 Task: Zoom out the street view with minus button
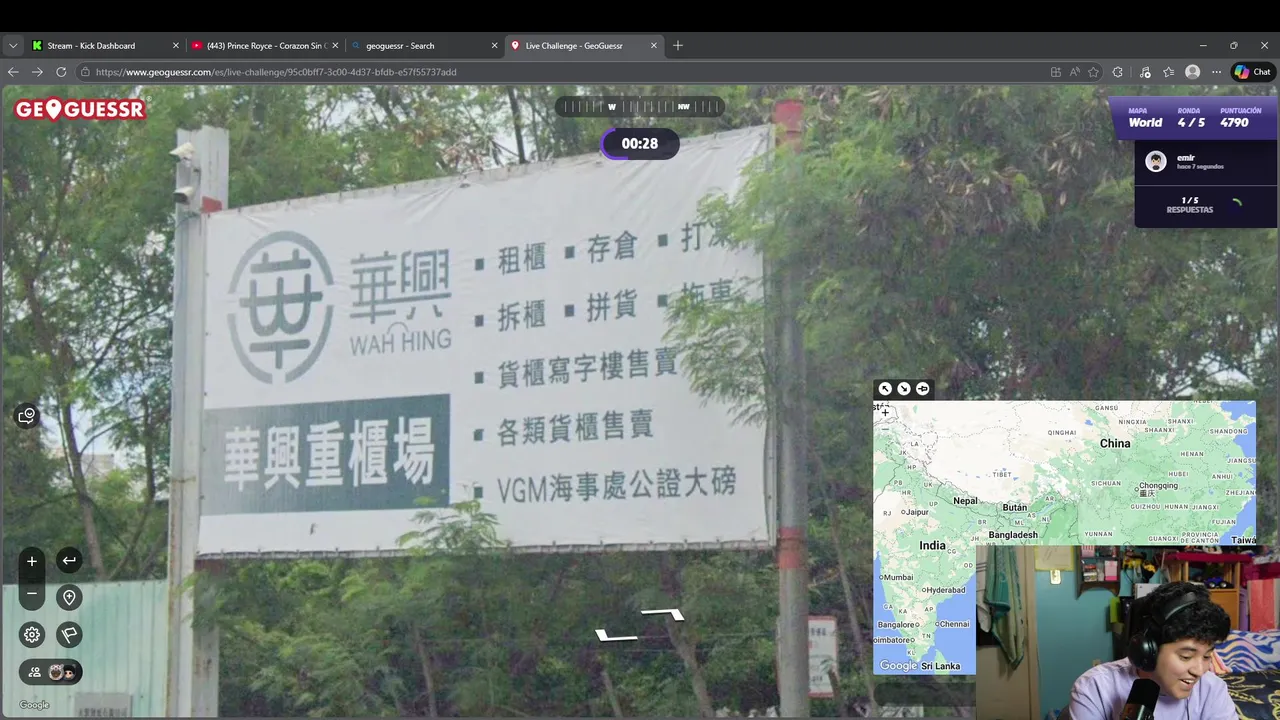32,594
